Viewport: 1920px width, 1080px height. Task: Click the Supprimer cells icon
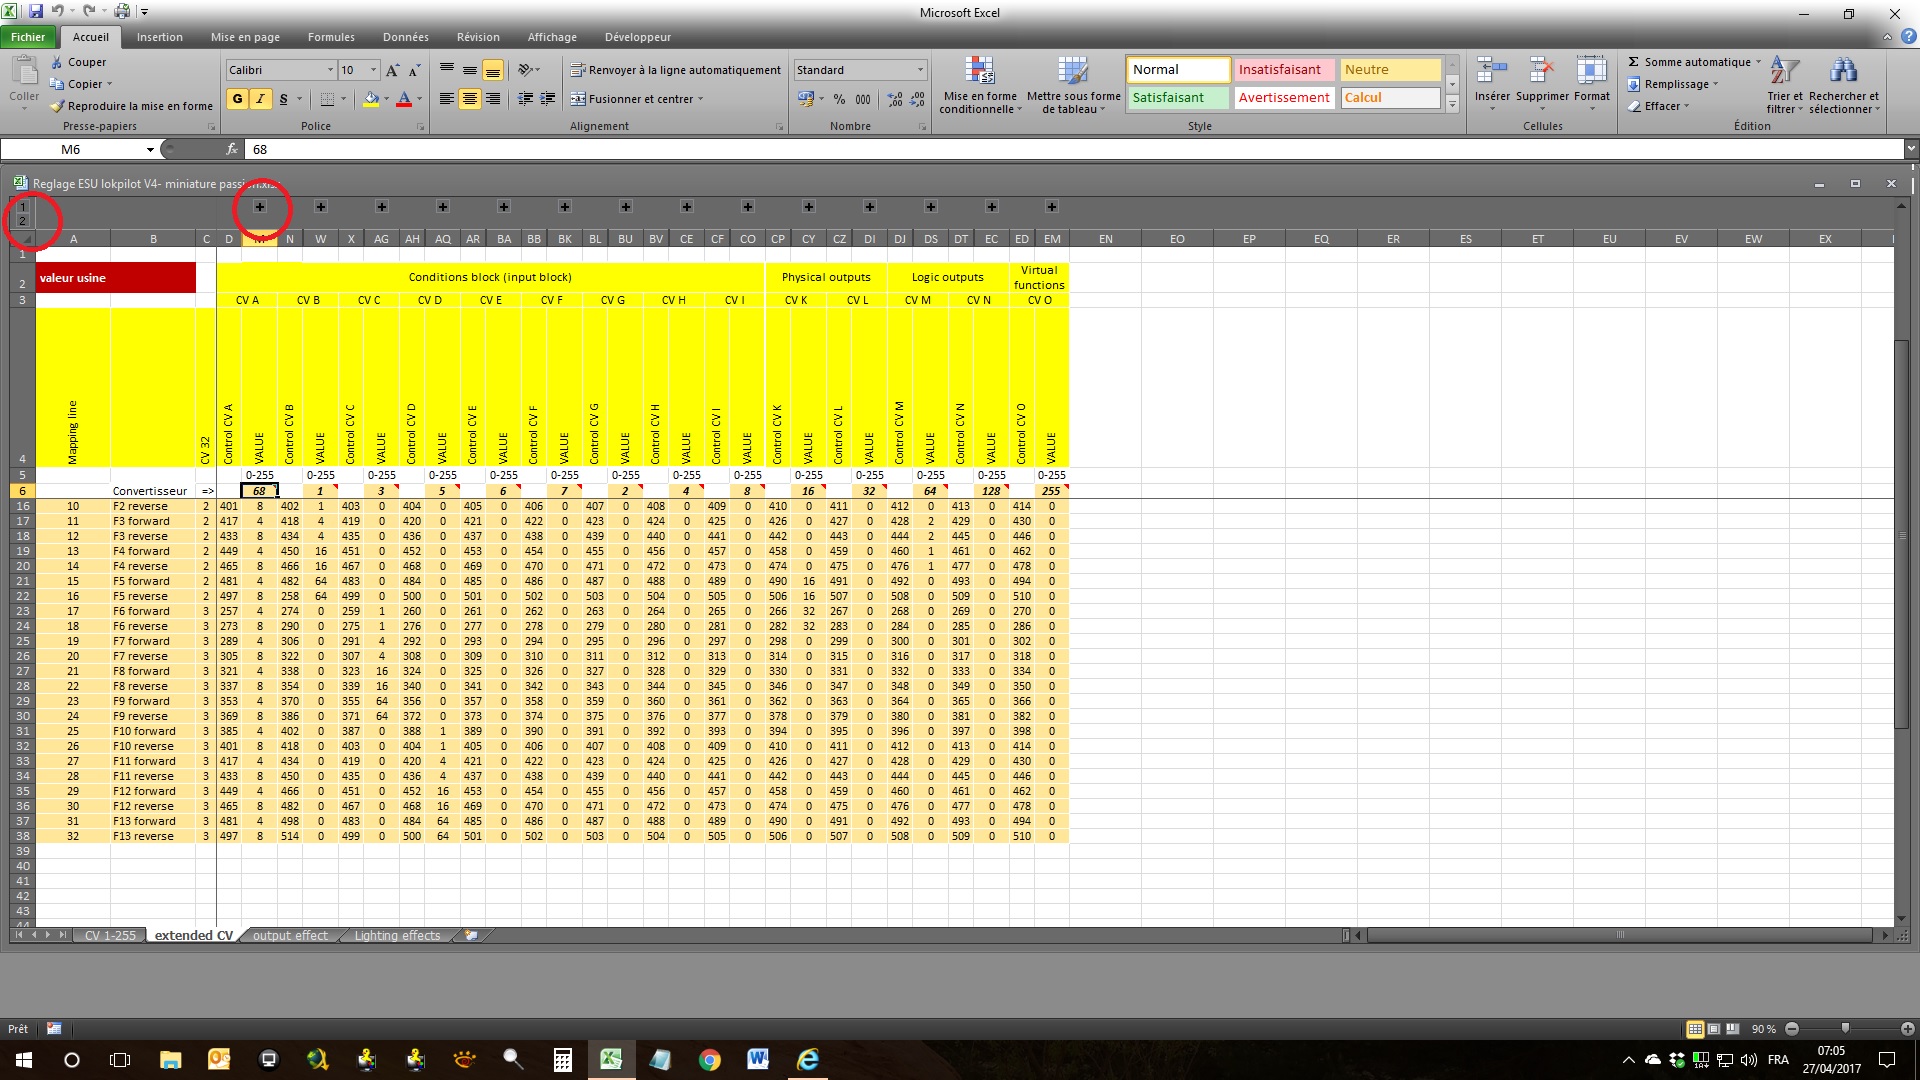click(1542, 72)
